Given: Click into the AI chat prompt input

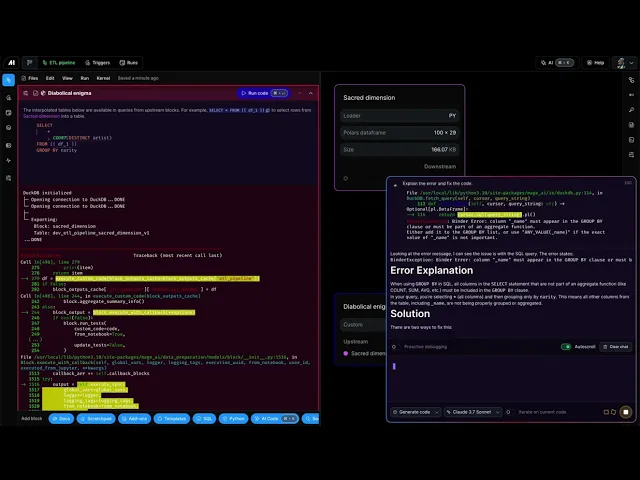Looking at the screenshot, I should (x=510, y=380).
